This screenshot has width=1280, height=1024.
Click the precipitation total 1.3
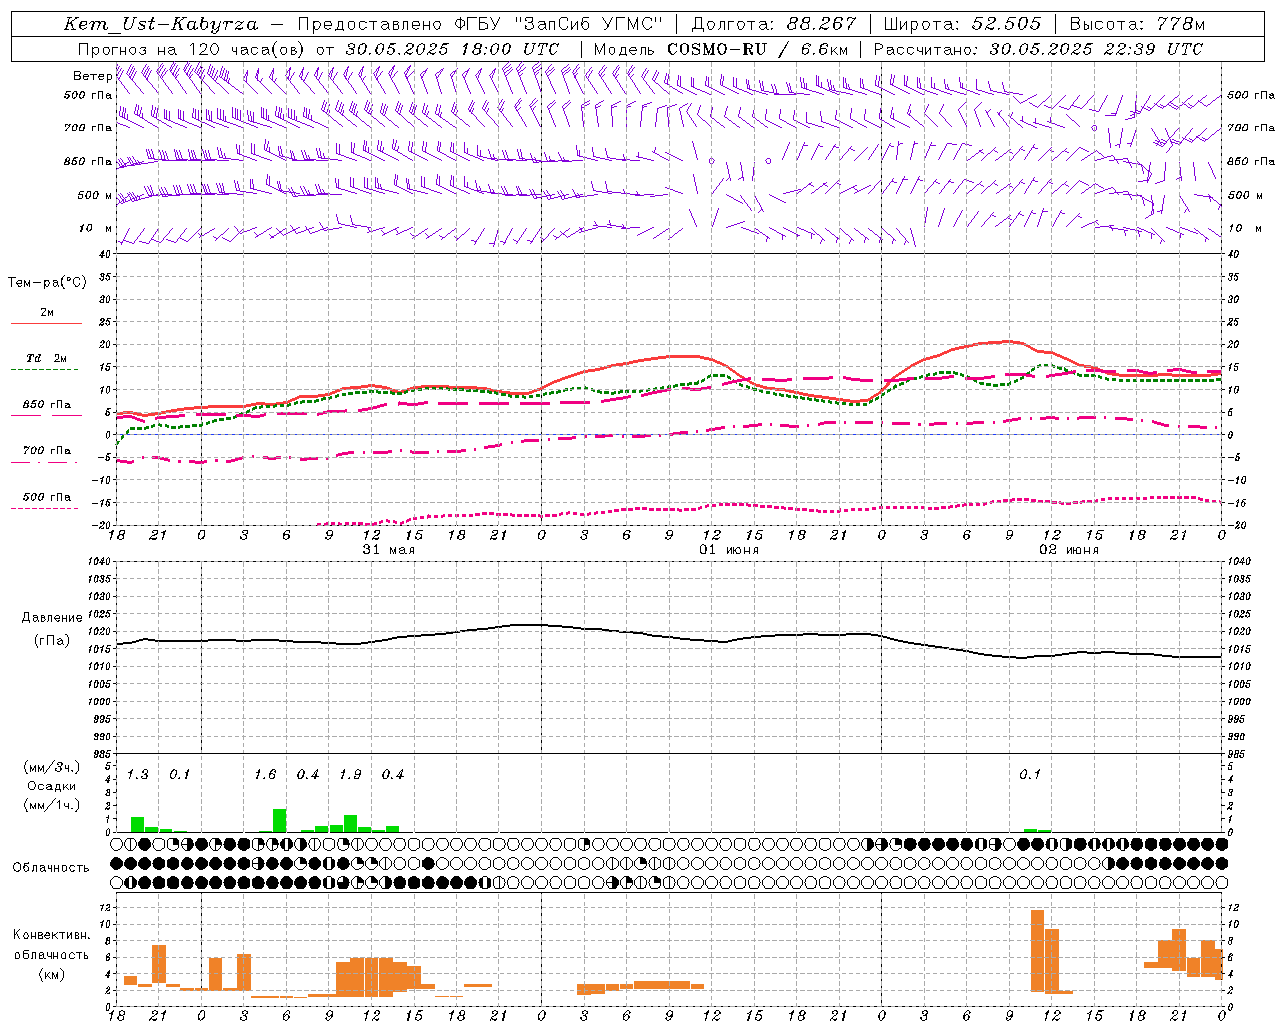(137, 775)
